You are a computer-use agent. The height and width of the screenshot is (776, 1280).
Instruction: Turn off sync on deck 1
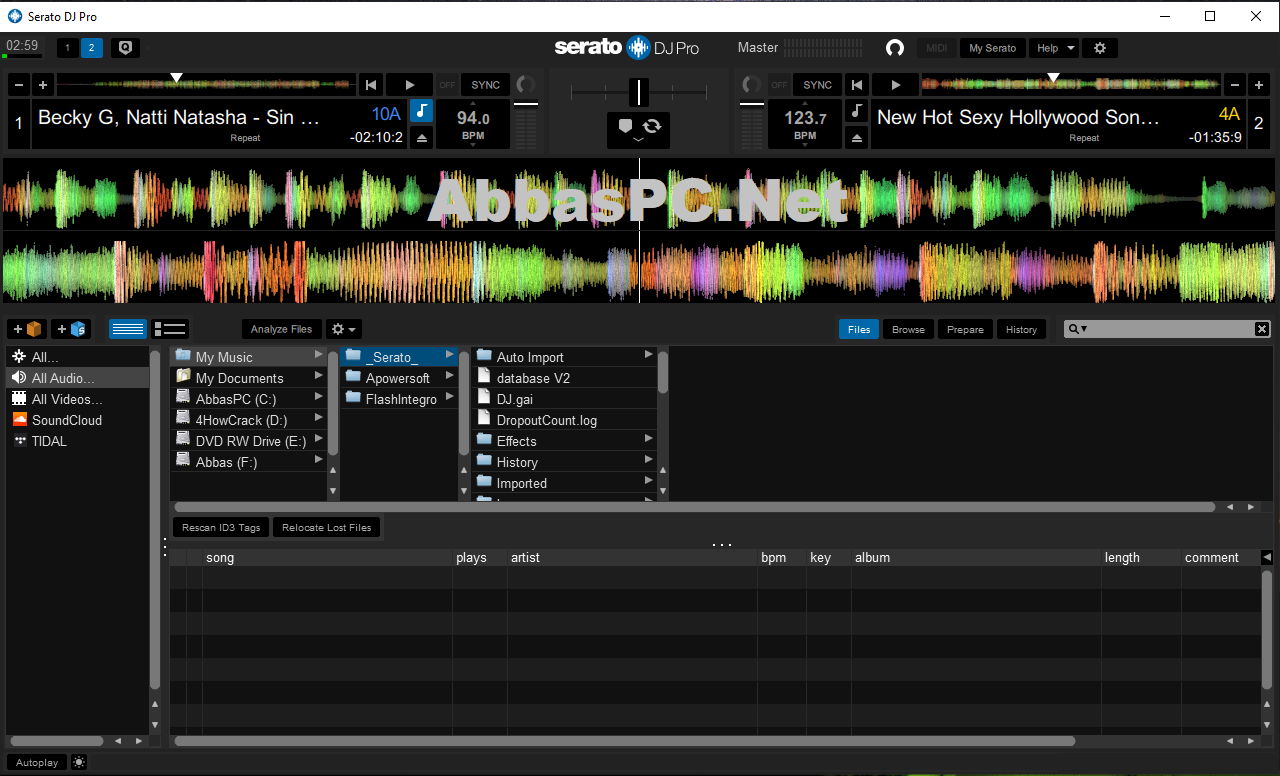pyautogui.click(x=447, y=85)
